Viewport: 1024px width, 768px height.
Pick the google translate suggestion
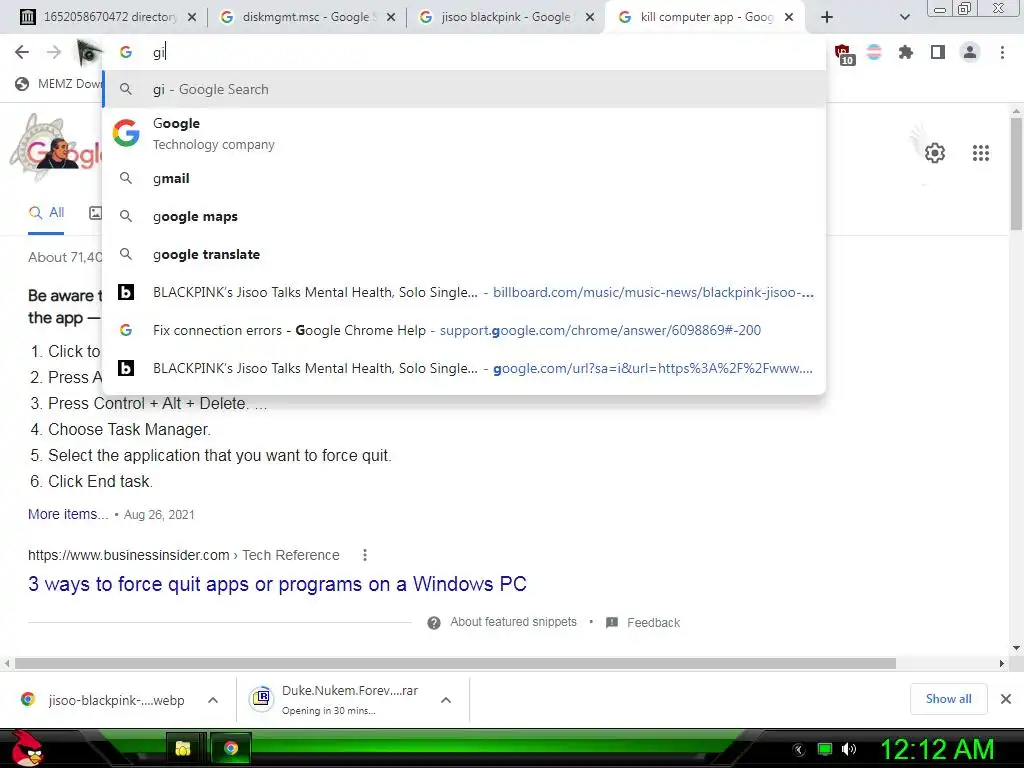click(x=464, y=254)
